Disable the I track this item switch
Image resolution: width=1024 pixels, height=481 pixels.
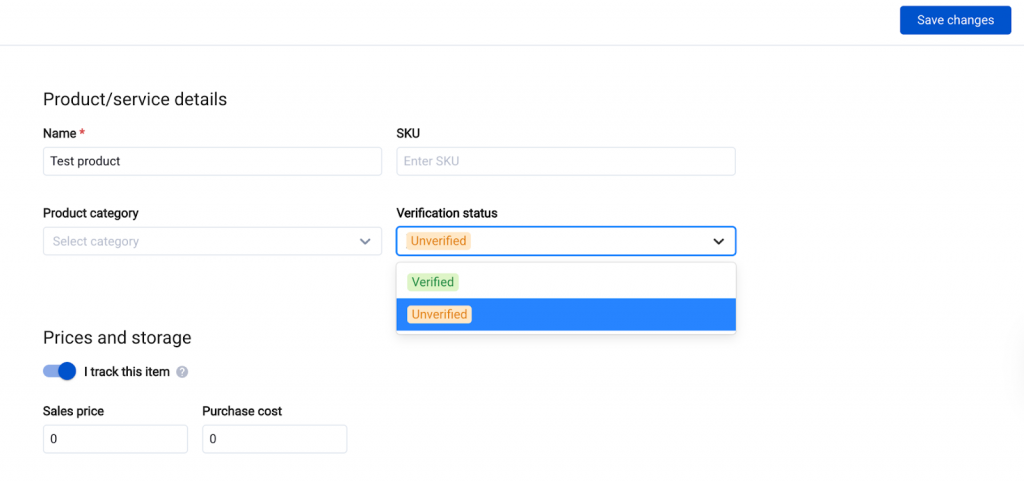tap(60, 371)
